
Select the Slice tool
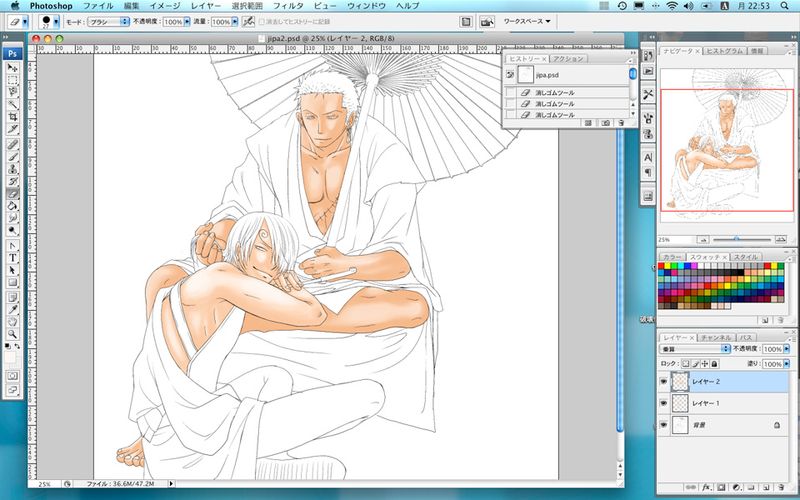click(12, 129)
